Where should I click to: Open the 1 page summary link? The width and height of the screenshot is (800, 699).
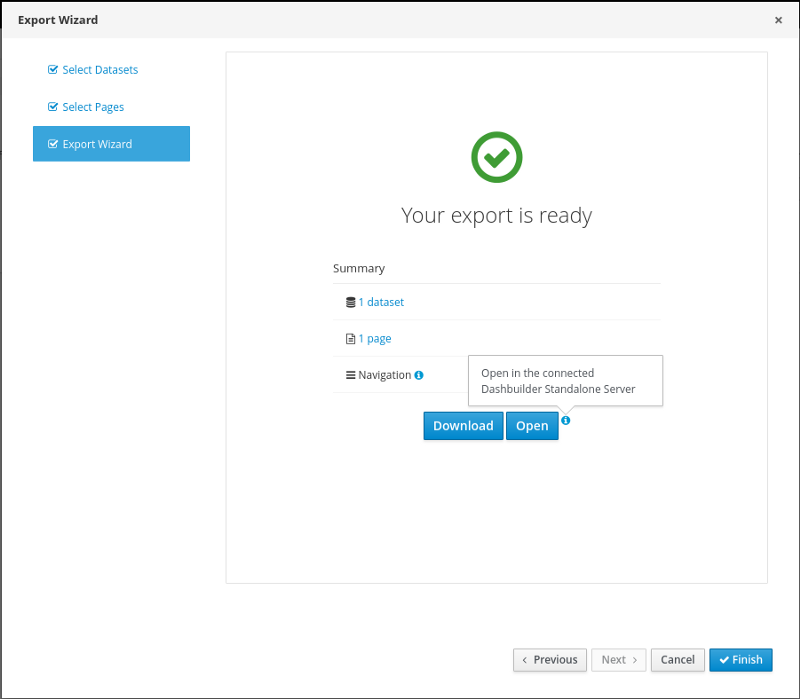point(375,339)
